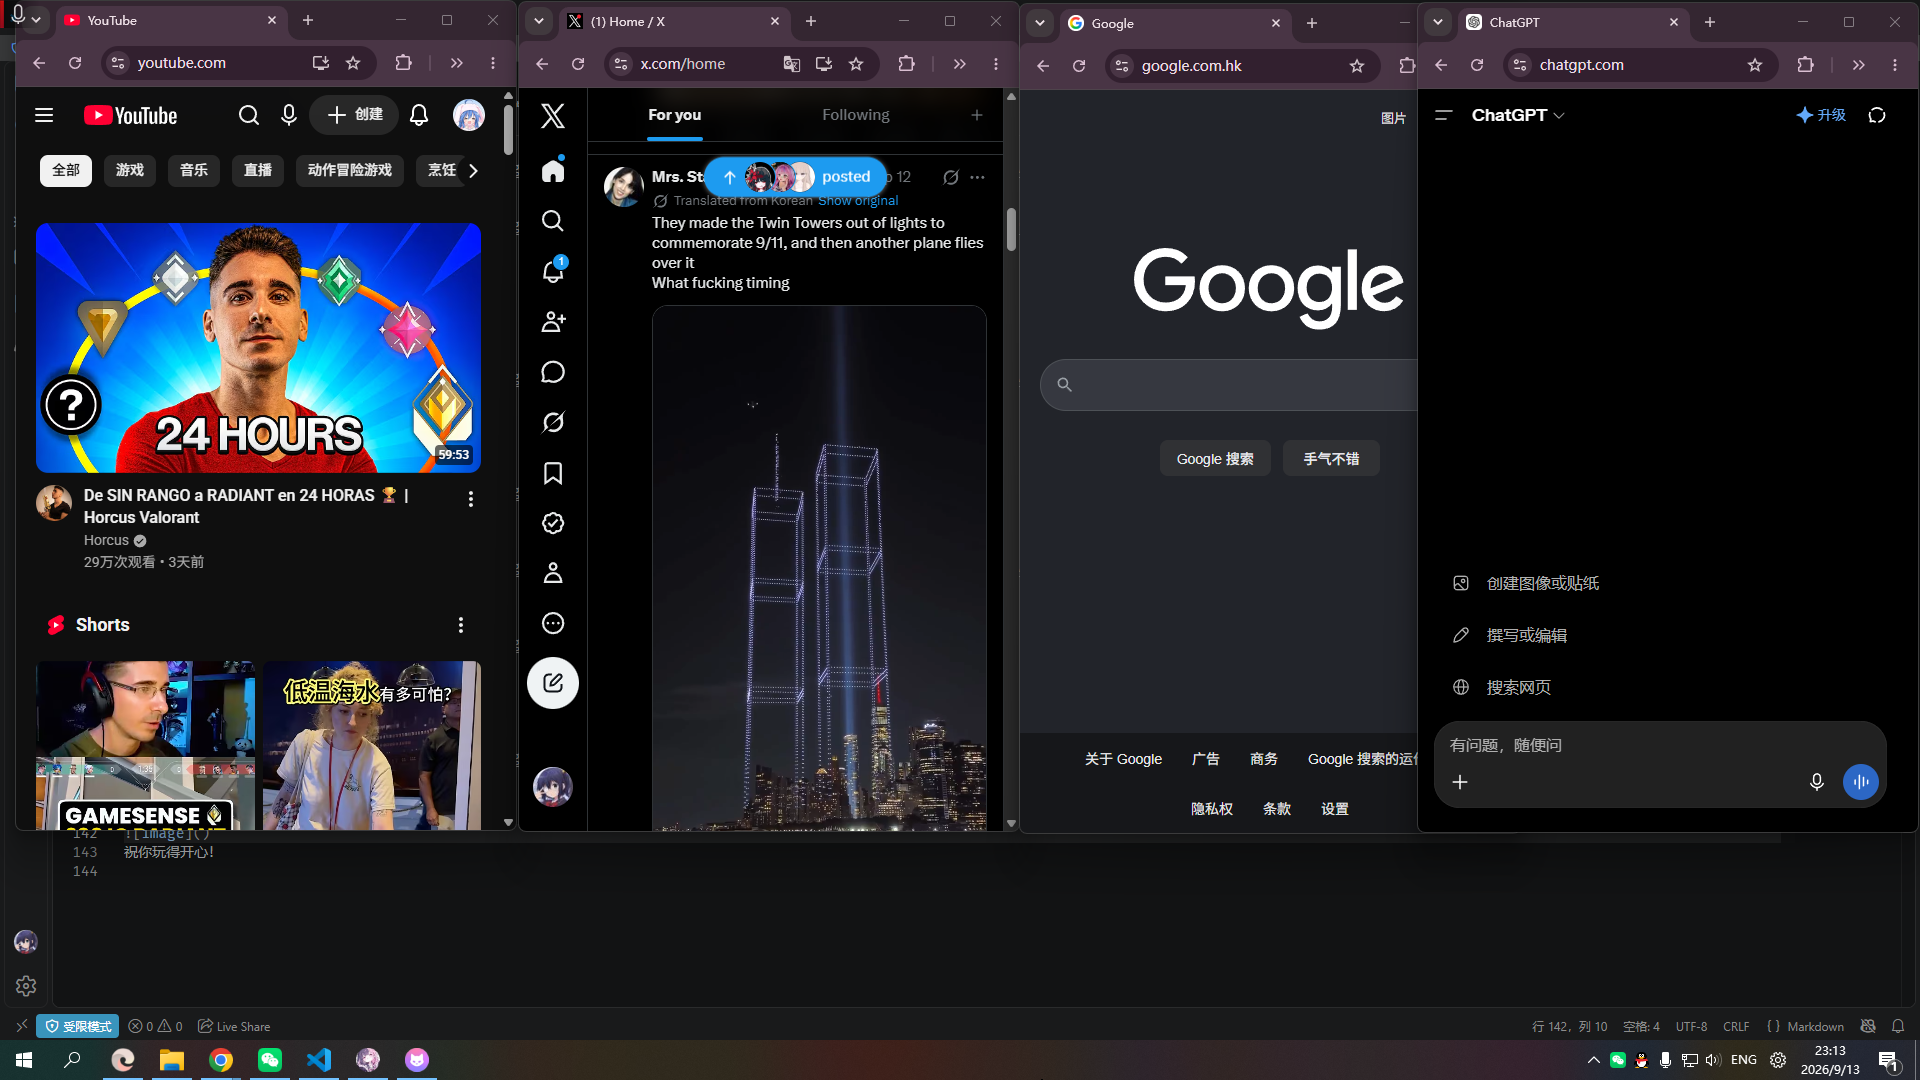Start ChatGPT temporary chat icon
The image size is (1920, 1080).
point(1877,115)
